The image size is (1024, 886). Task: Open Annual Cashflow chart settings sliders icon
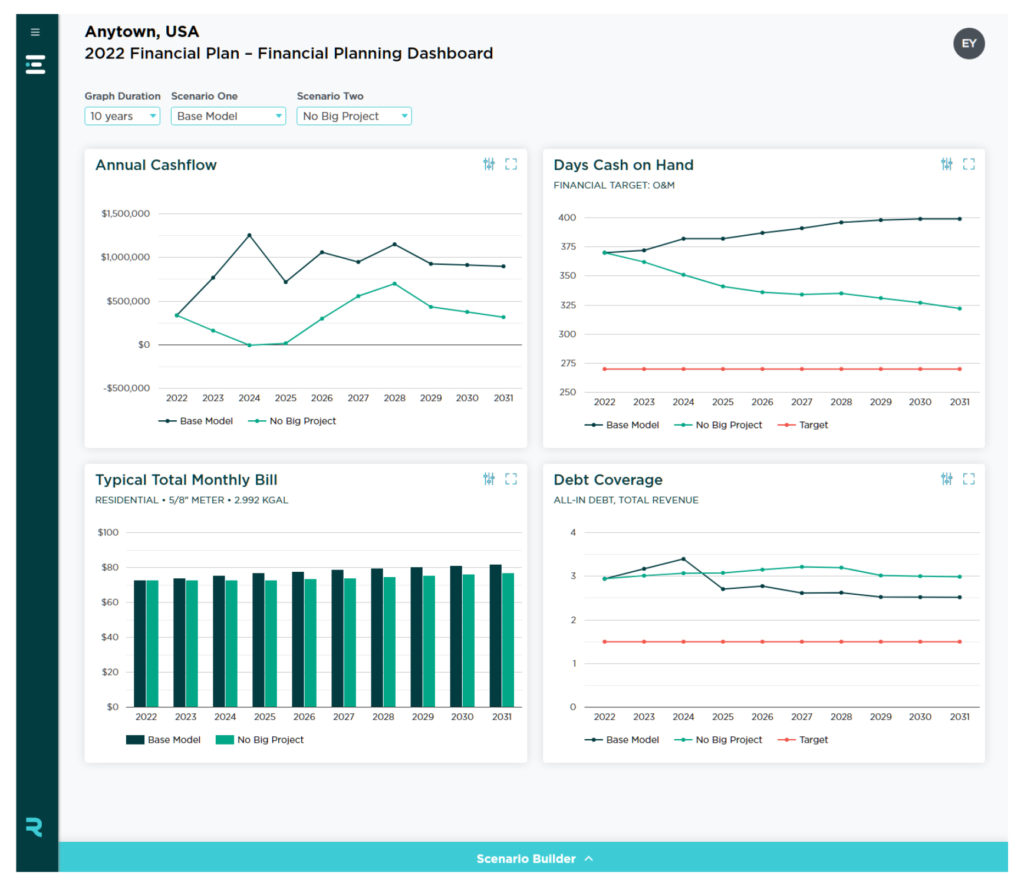(x=488, y=164)
